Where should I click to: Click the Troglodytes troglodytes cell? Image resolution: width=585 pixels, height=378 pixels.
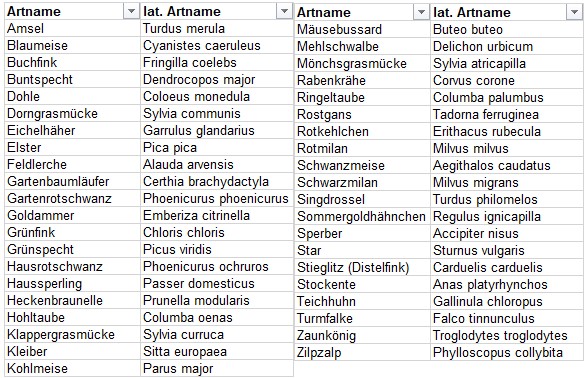[x=507, y=335]
